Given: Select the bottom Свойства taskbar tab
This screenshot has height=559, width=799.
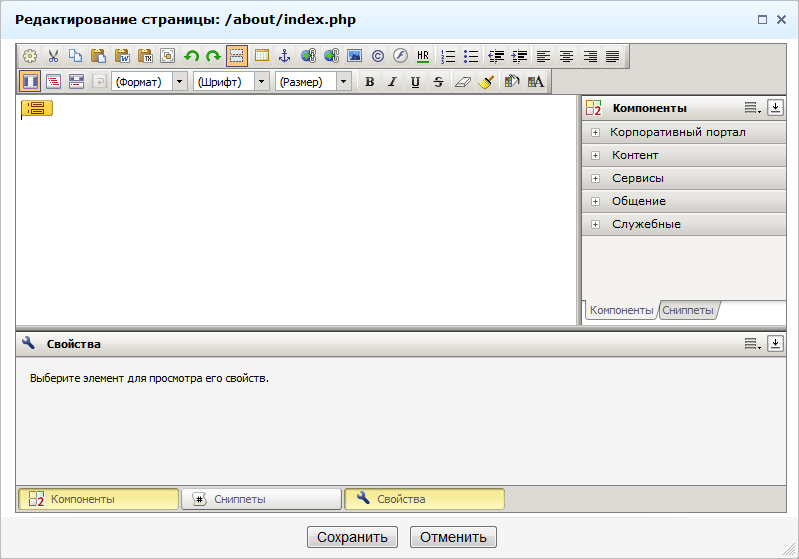Looking at the screenshot, I should pos(424,499).
